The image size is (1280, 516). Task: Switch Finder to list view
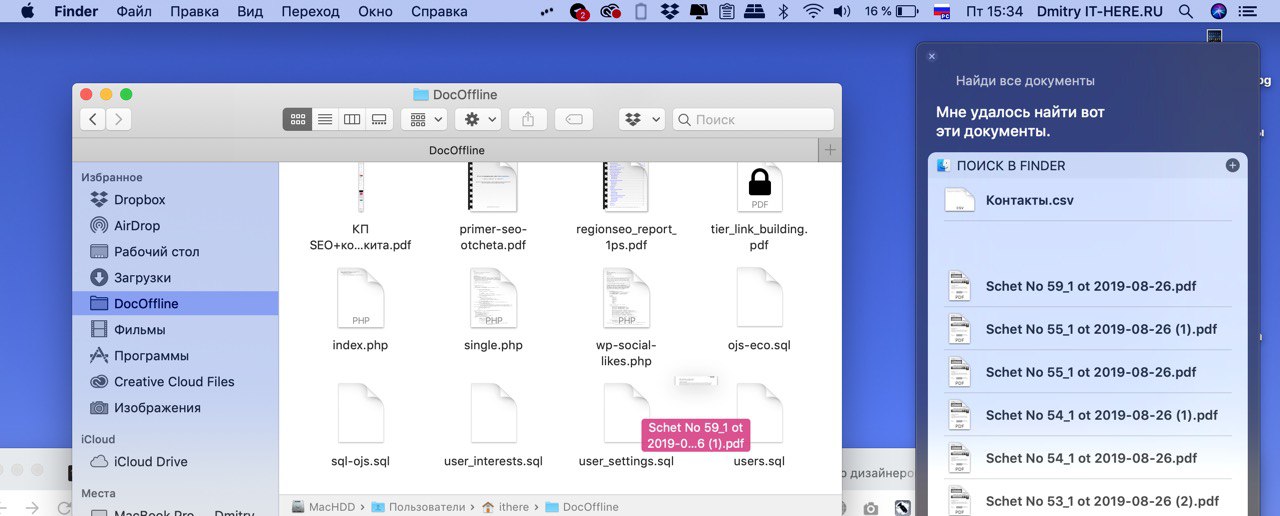[x=325, y=119]
